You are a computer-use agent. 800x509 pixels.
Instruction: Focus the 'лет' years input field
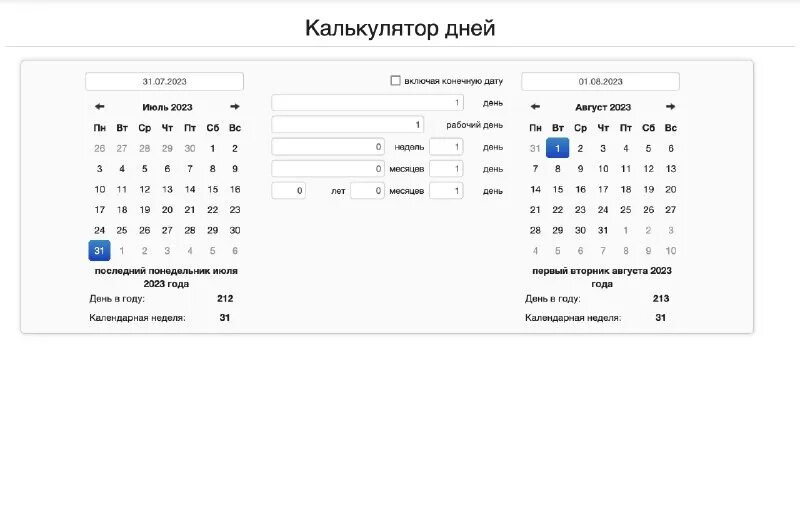tap(288, 191)
